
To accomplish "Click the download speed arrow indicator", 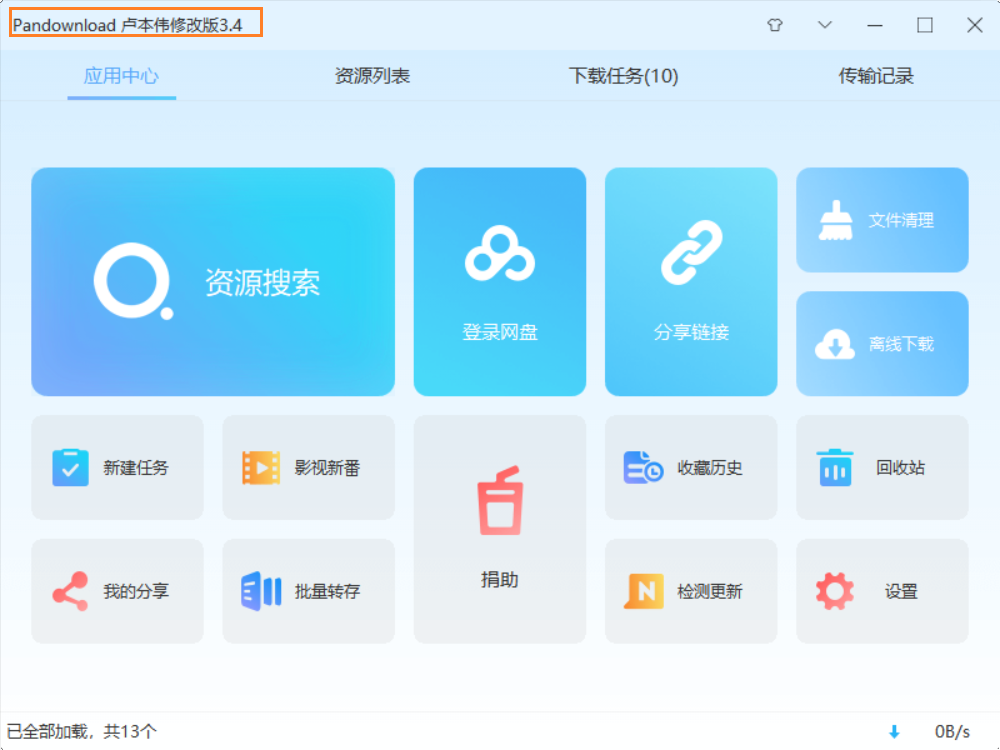I will pos(894,732).
